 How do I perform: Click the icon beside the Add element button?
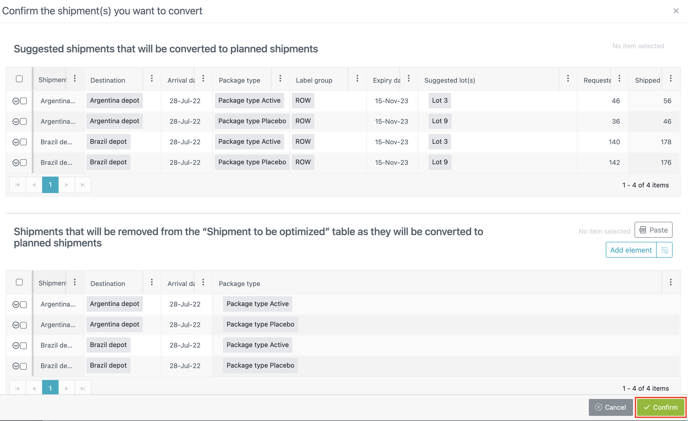(665, 250)
